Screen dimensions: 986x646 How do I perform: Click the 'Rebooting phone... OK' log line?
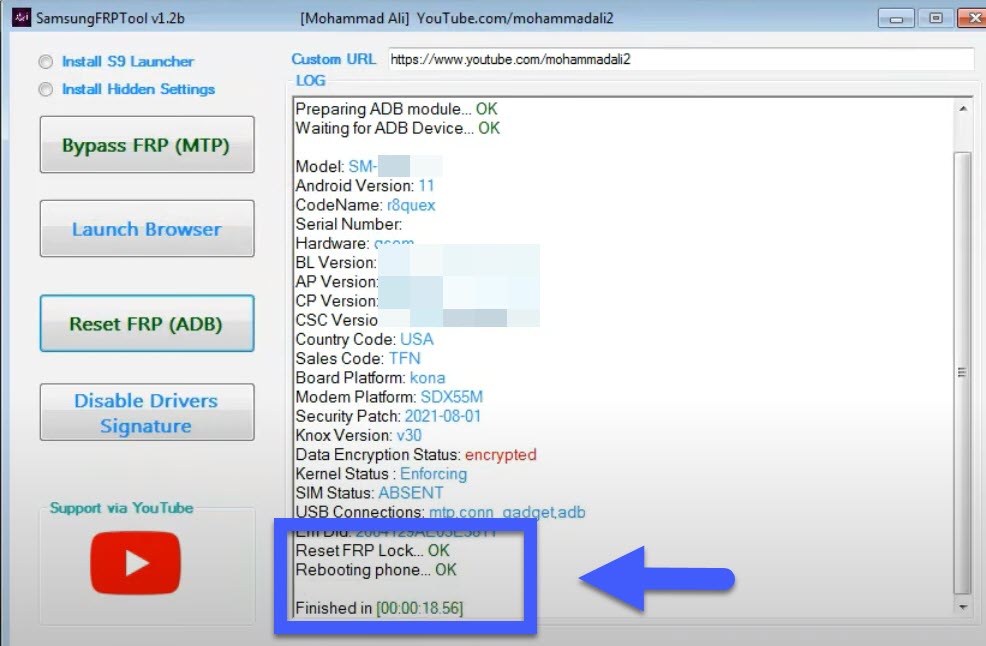[x=376, y=570]
